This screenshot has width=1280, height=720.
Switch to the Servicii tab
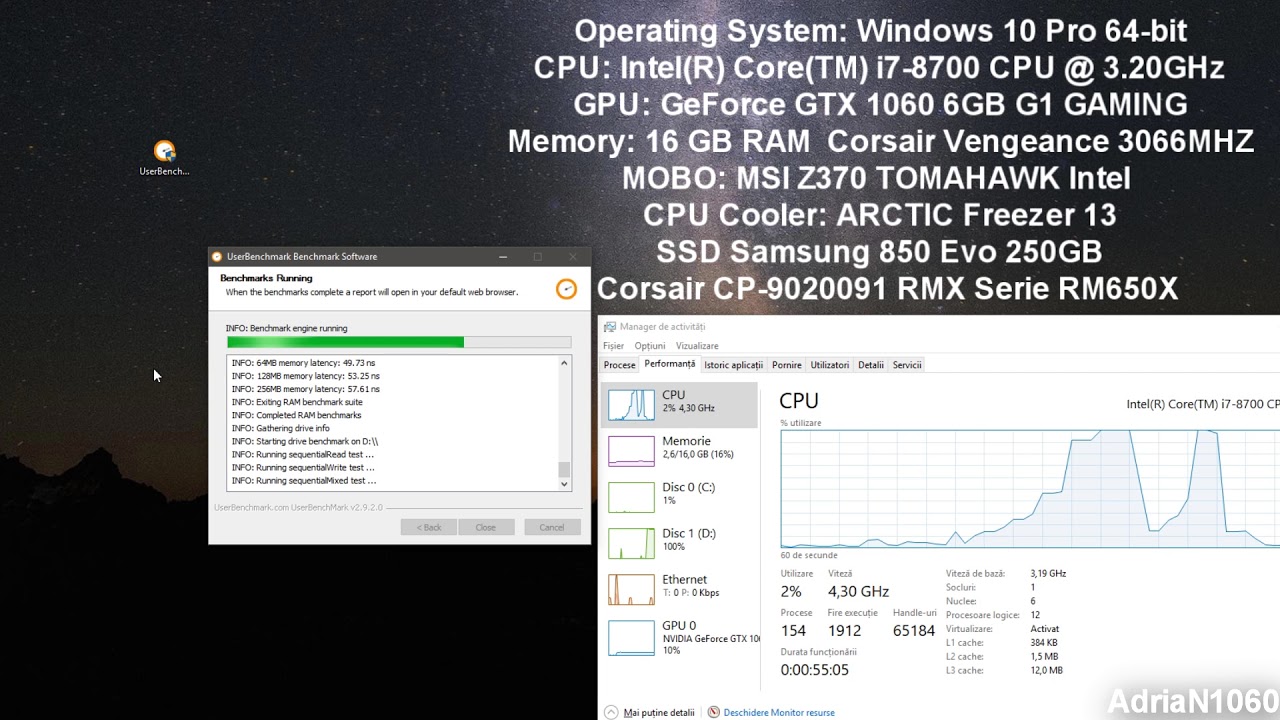(x=907, y=365)
